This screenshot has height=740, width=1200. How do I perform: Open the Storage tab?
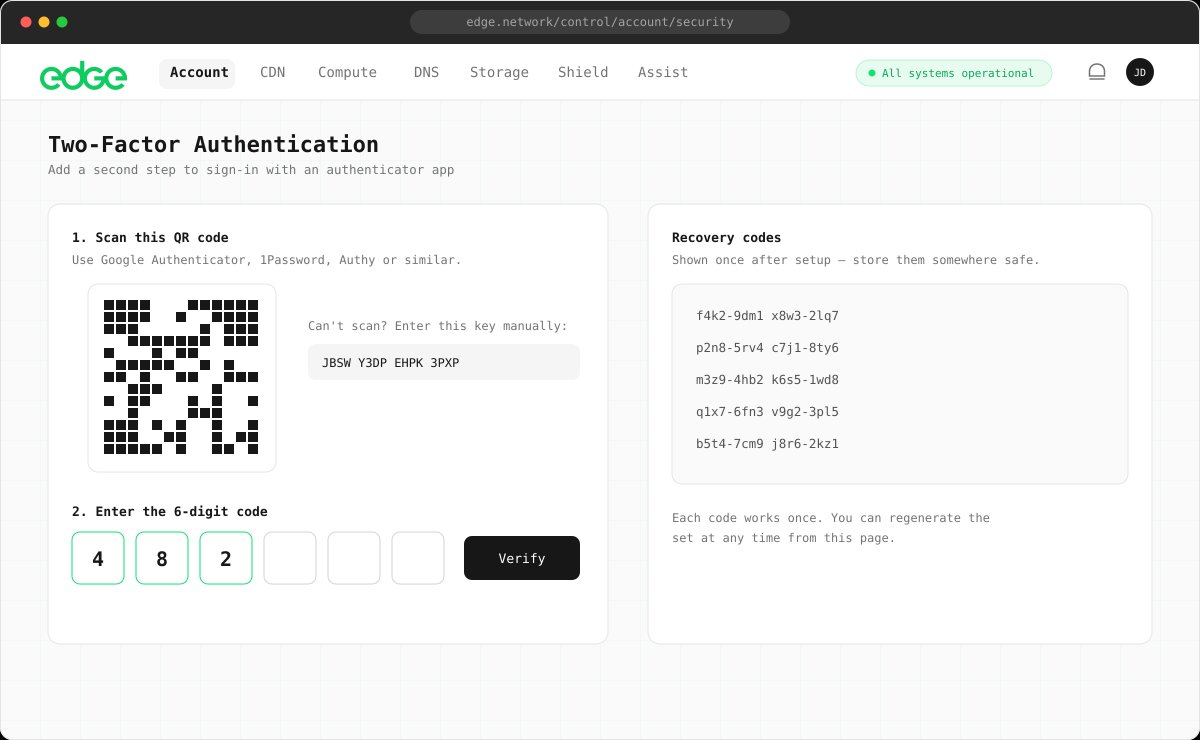click(x=499, y=73)
